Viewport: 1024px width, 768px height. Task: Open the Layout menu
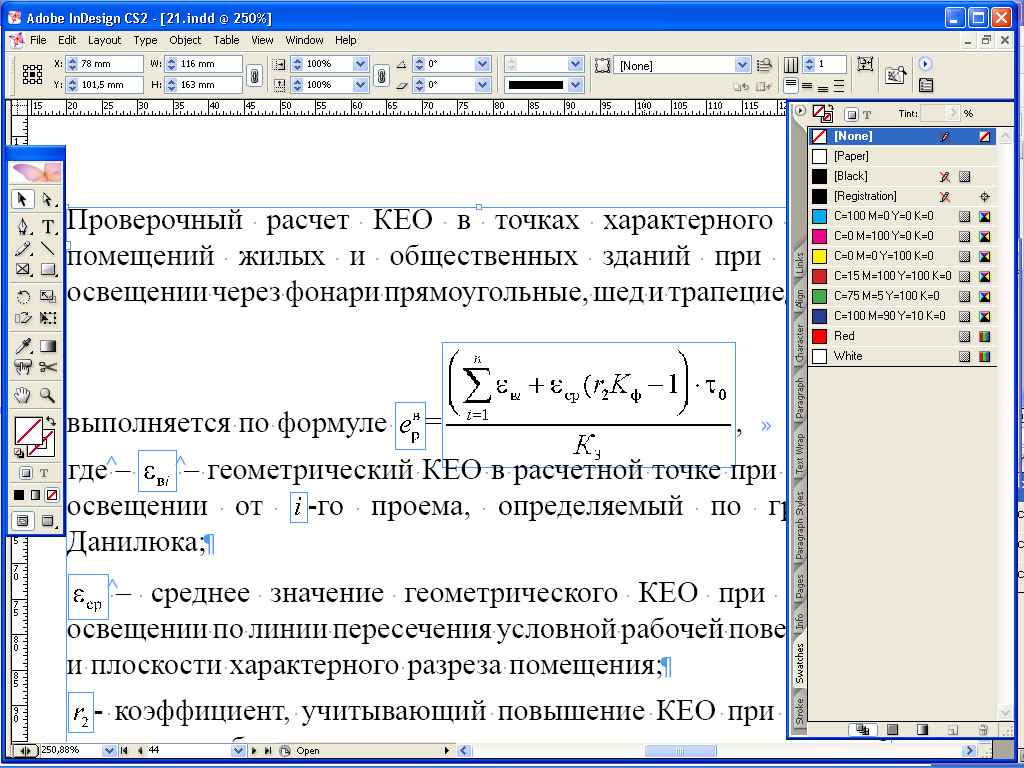pos(104,40)
